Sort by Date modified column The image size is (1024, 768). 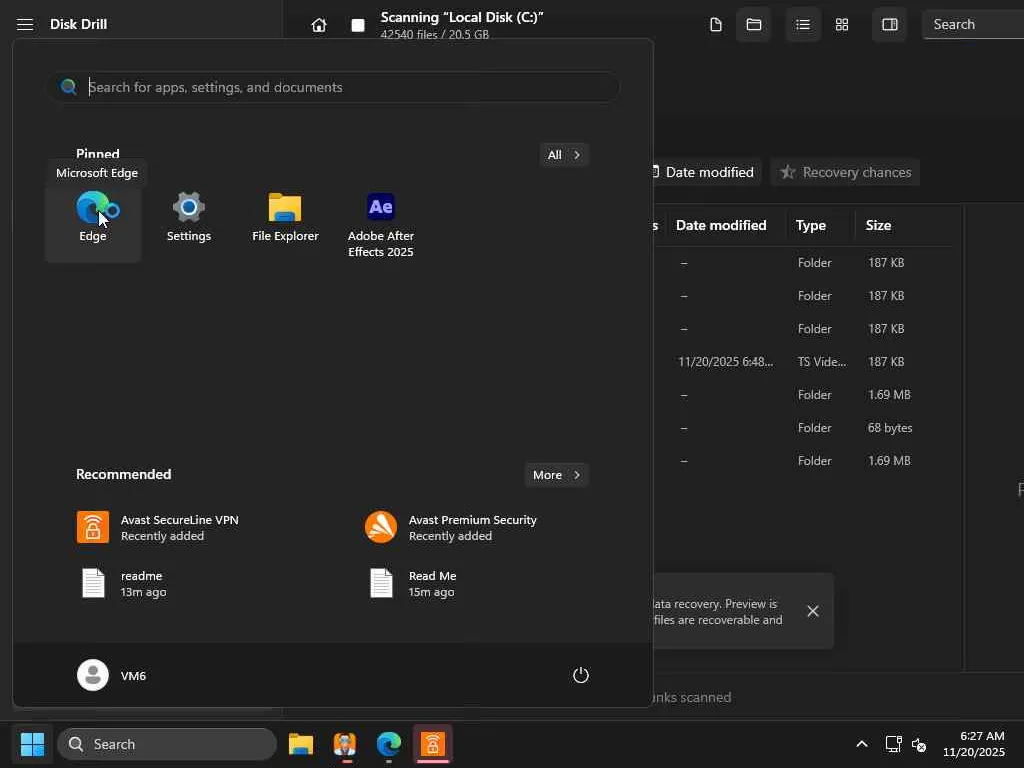pyautogui.click(x=721, y=225)
